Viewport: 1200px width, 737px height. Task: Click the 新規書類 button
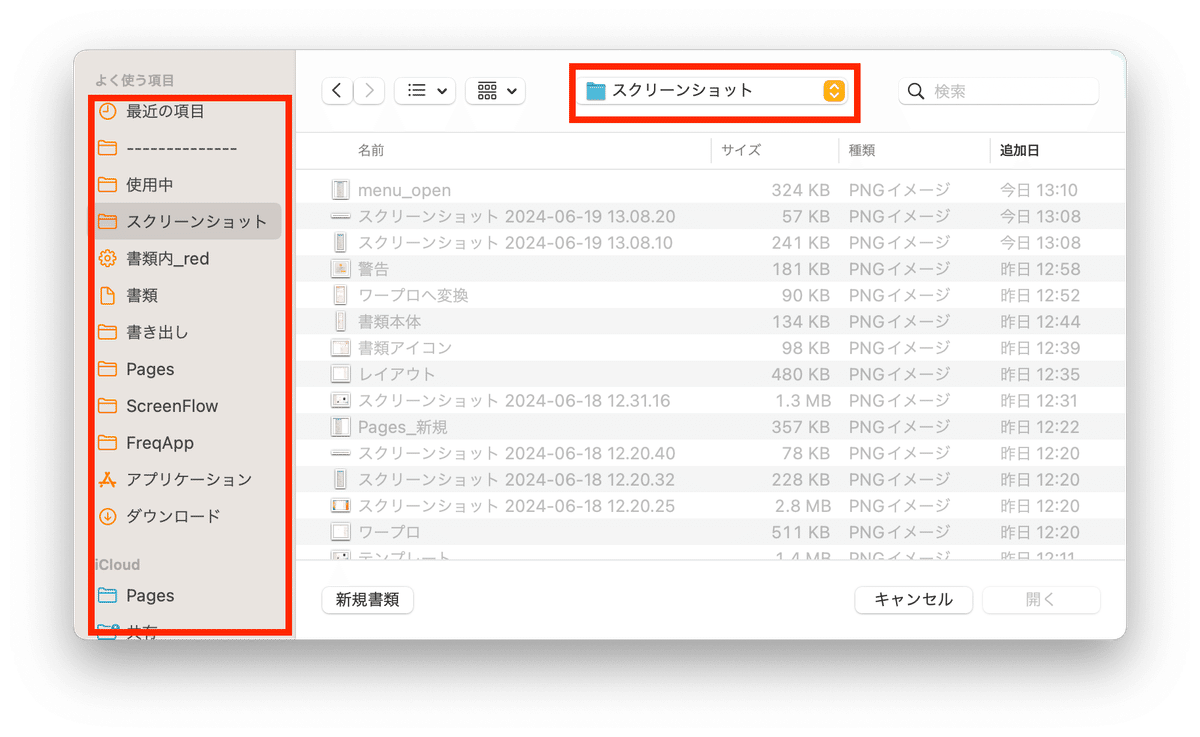click(x=368, y=600)
